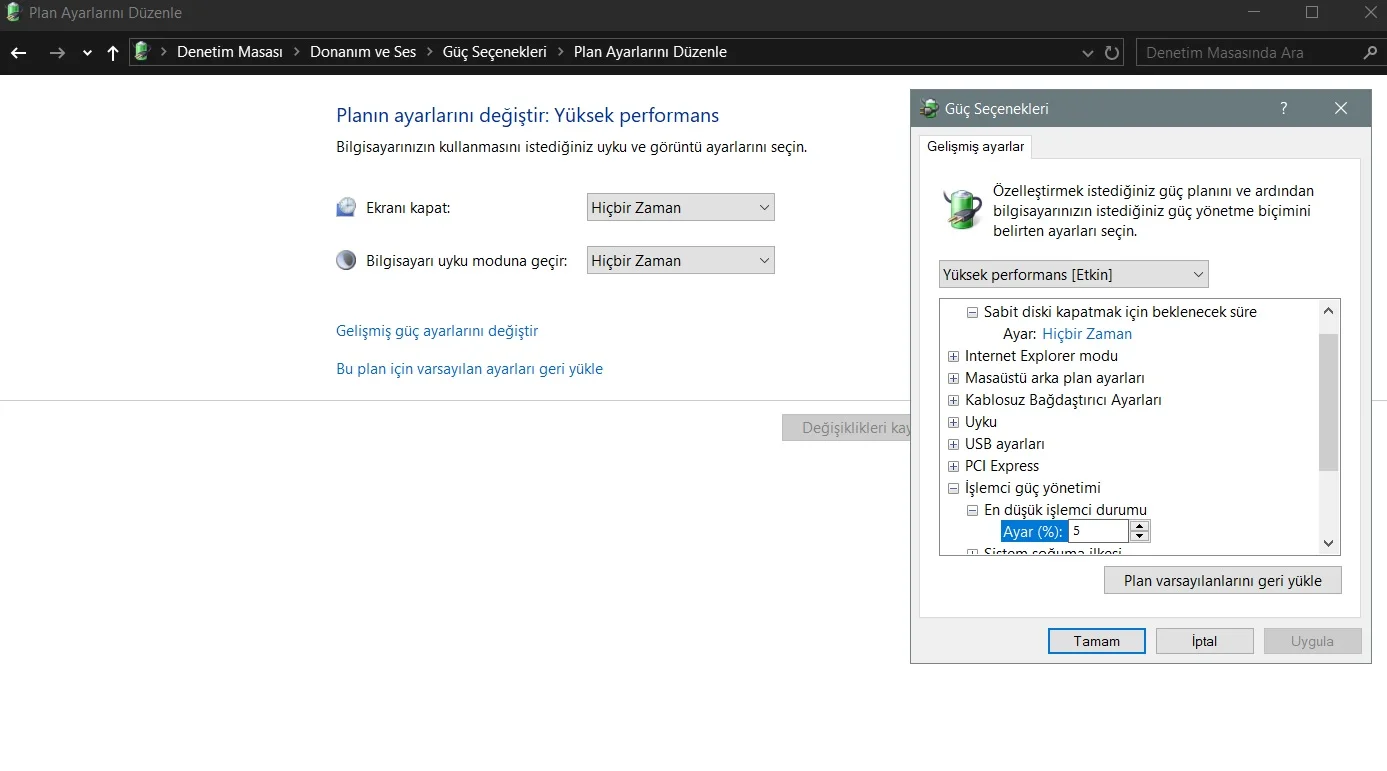Select the İşlemci güç yönetimi label
The image size is (1387, 771).
(1033, 488)
